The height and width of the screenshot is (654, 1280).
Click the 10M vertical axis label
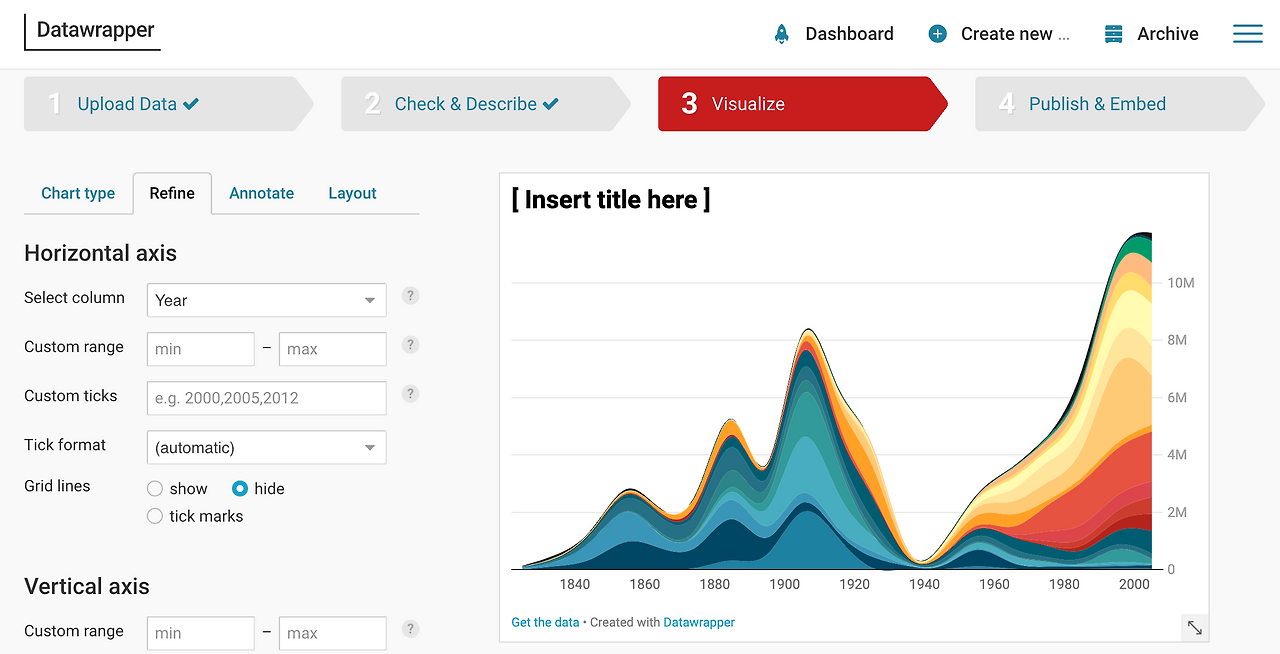click(x=1181, y=283)
